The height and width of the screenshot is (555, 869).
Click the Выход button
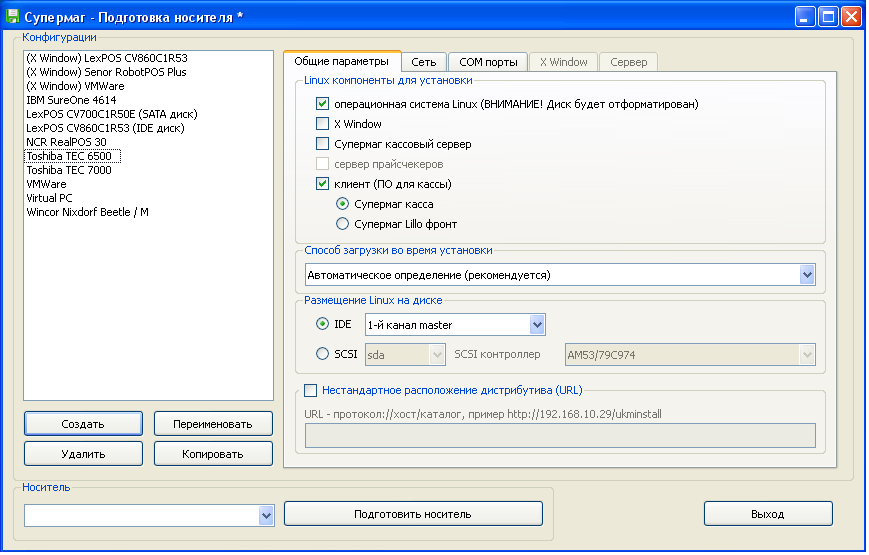(768, 514)
